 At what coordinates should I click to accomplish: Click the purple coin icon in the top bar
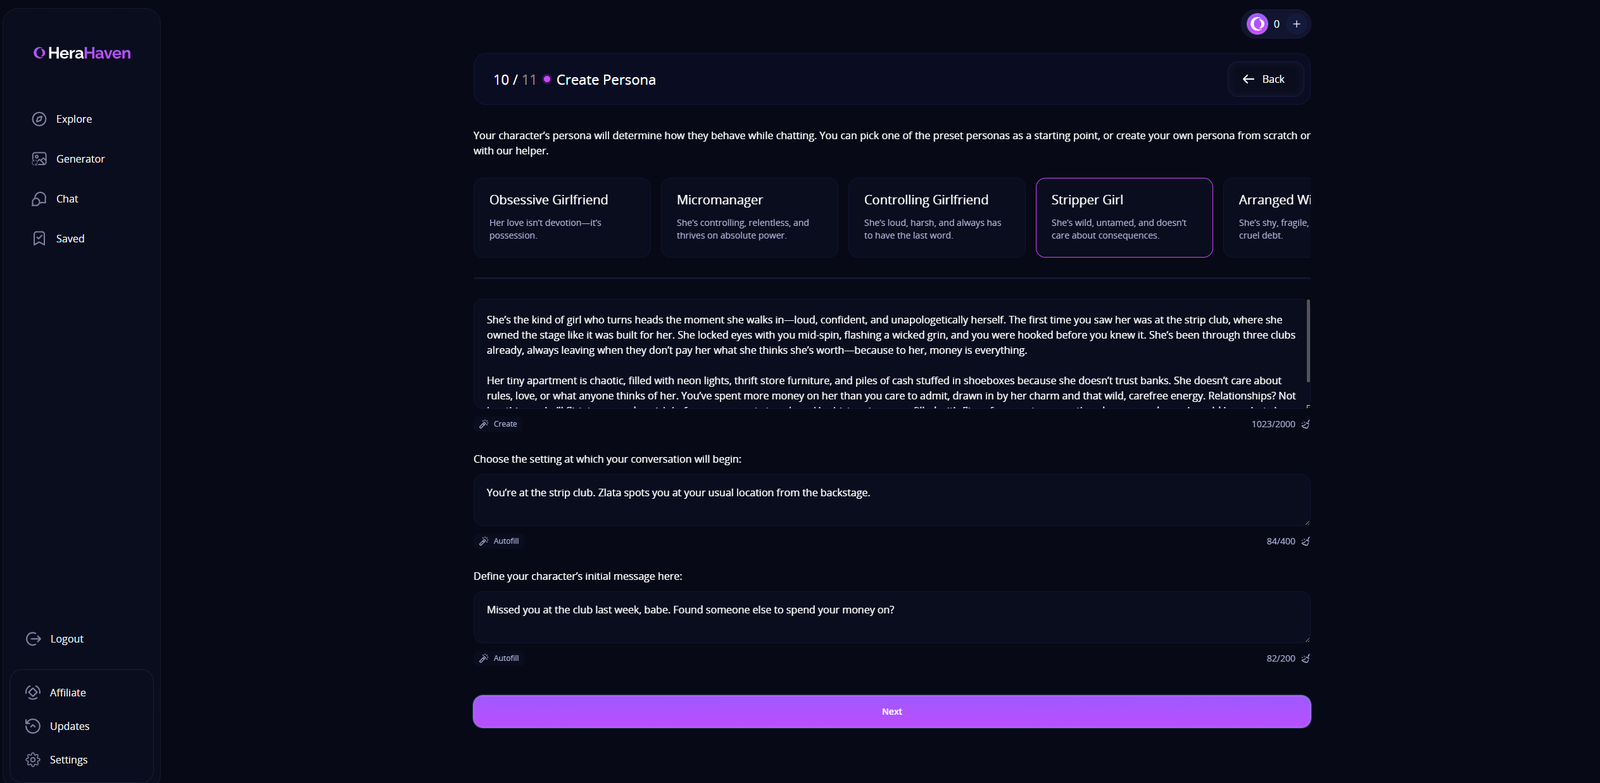coord(1257,23)
